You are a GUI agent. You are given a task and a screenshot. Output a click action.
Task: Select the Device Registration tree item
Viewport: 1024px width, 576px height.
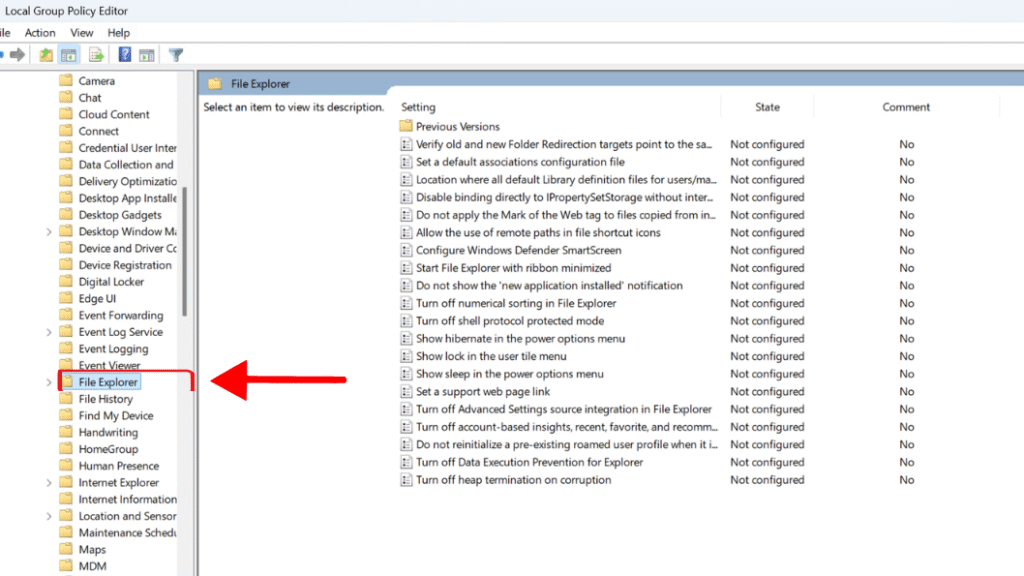[x=125, y=265]
